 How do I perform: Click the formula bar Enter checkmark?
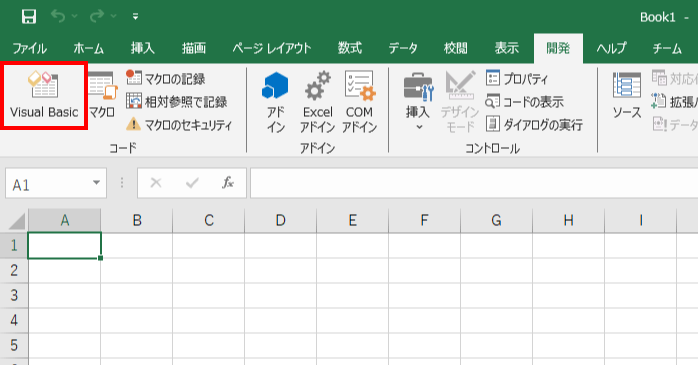192,182
